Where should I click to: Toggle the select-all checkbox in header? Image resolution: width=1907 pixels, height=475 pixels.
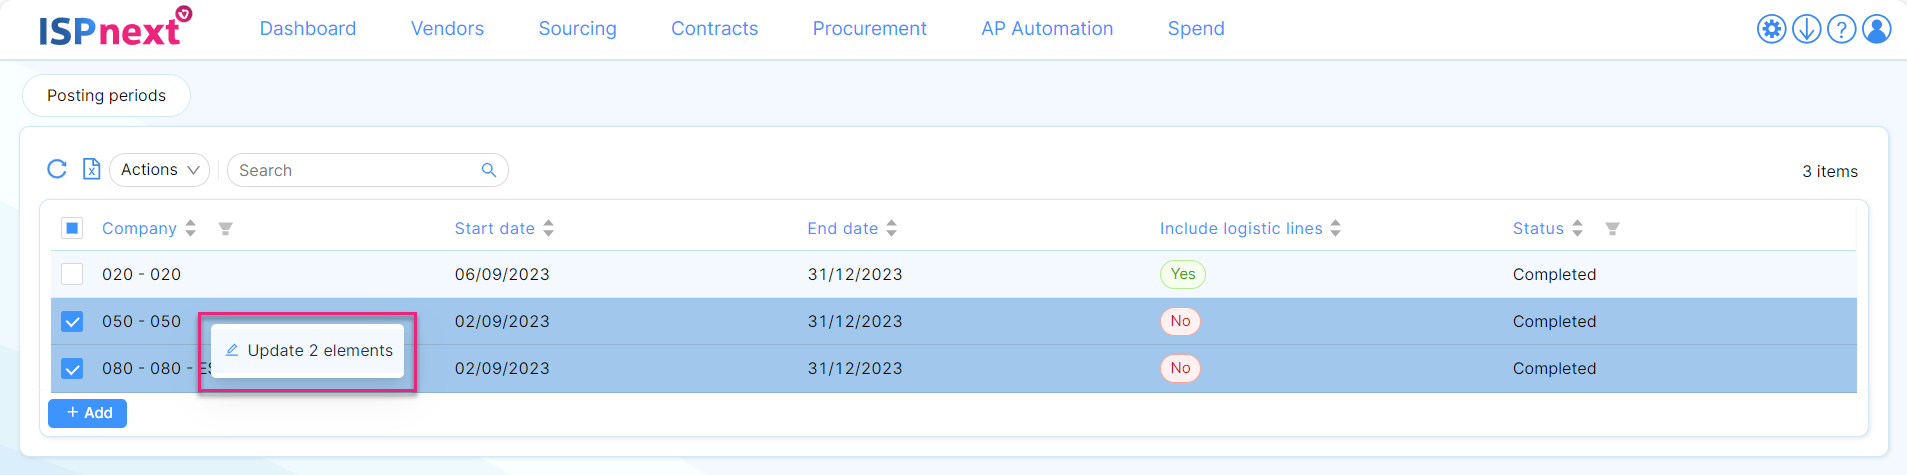(72, 228)
